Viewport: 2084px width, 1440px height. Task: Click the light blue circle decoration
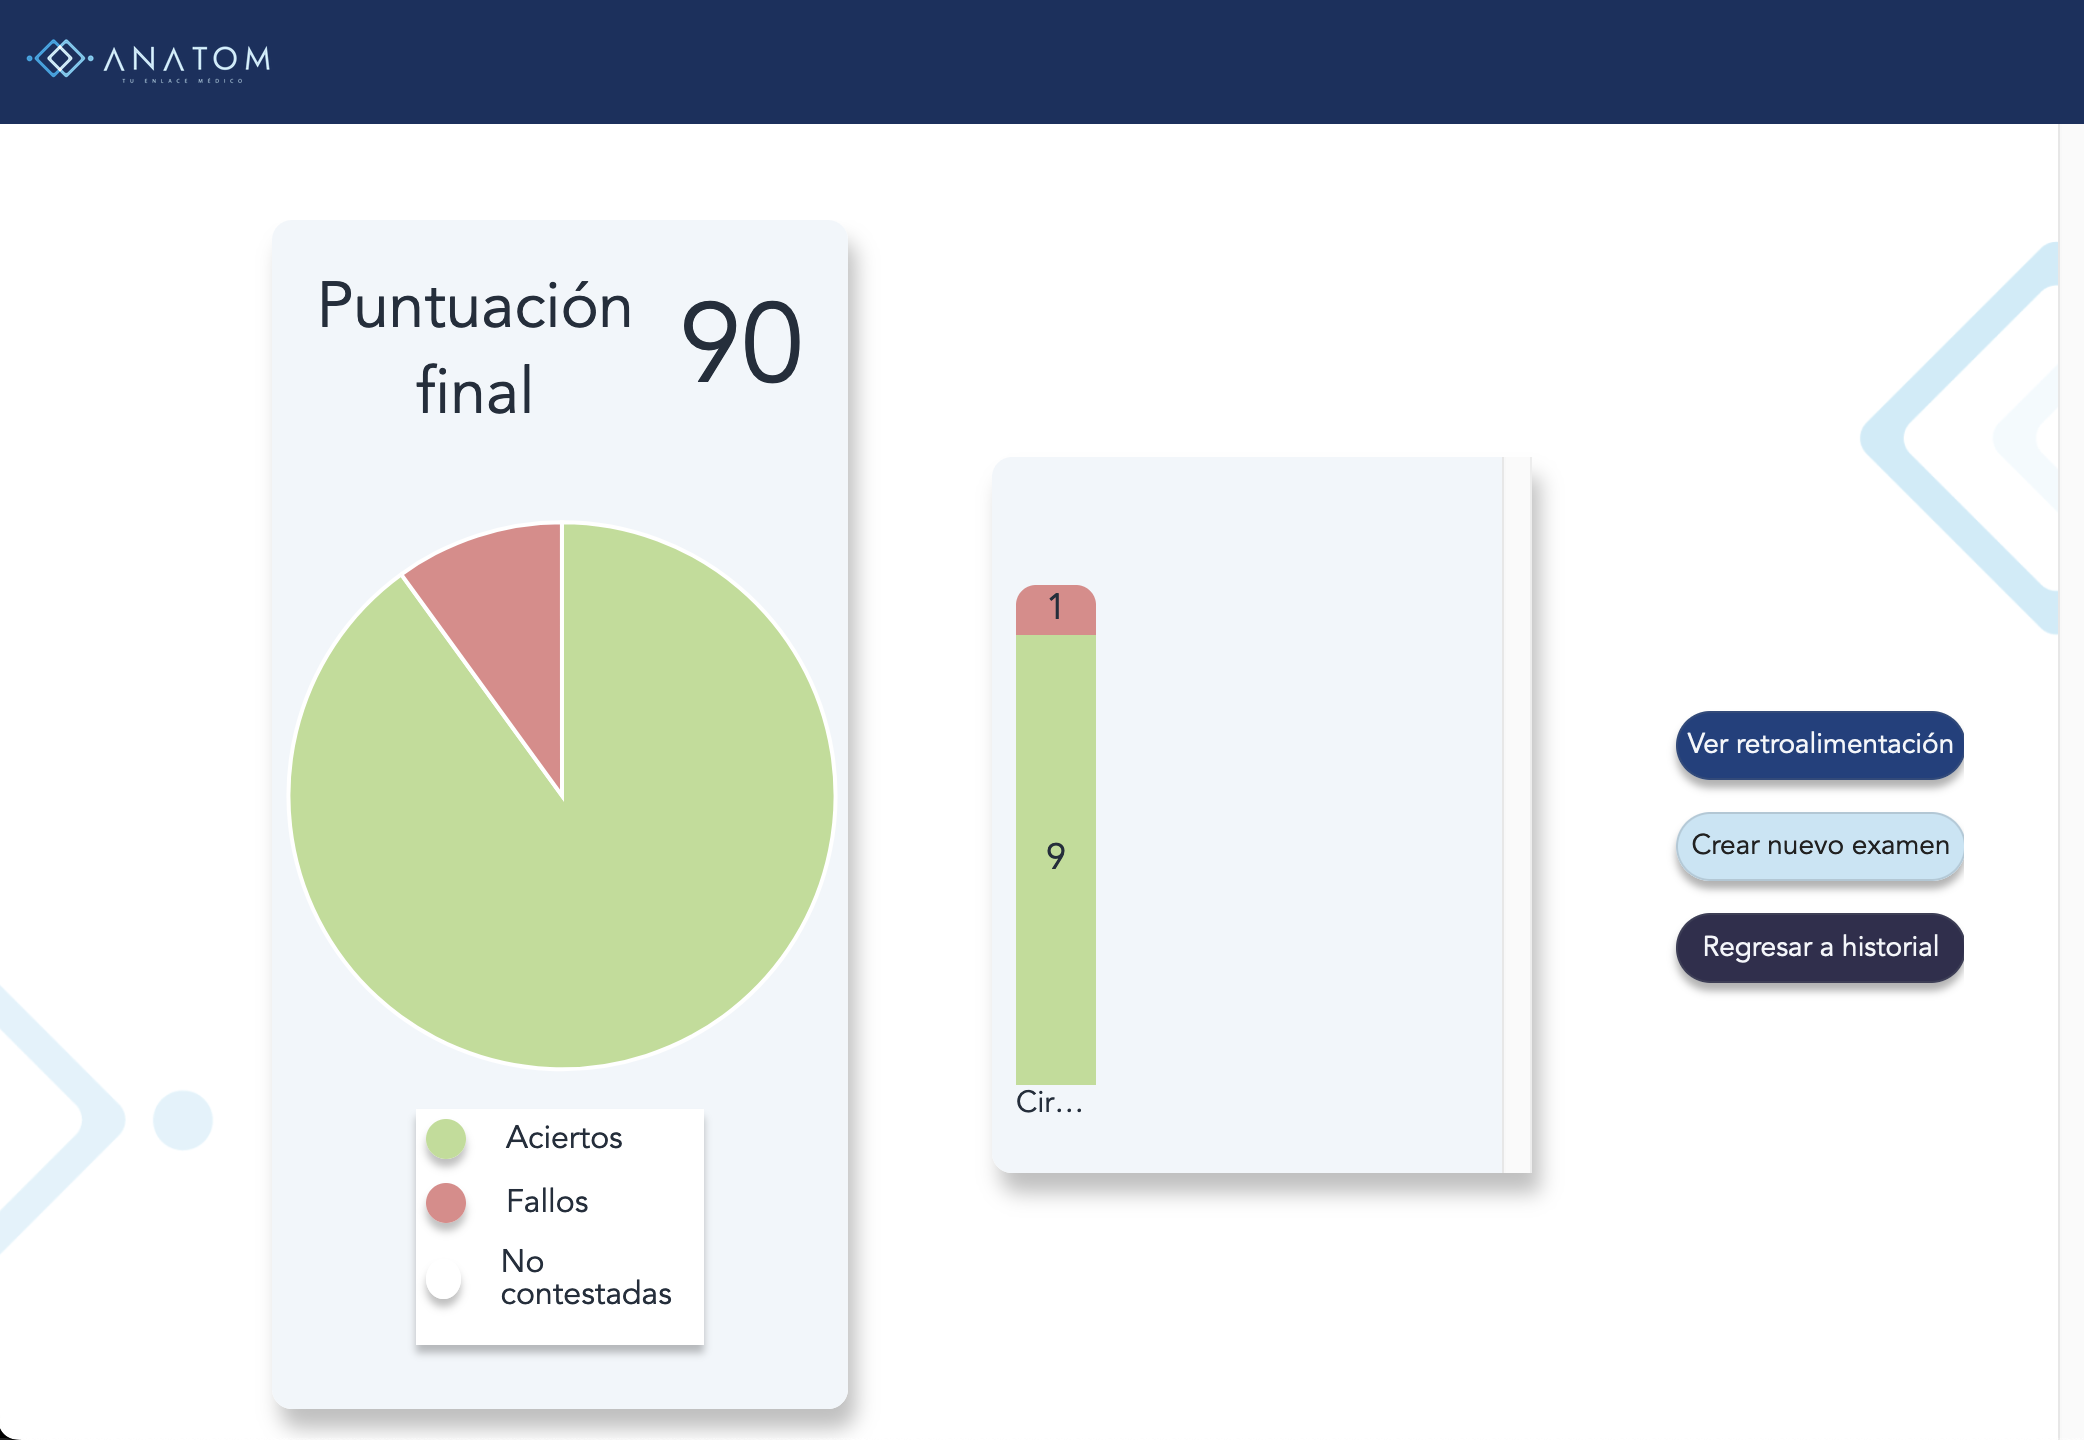pos(183,1119)
